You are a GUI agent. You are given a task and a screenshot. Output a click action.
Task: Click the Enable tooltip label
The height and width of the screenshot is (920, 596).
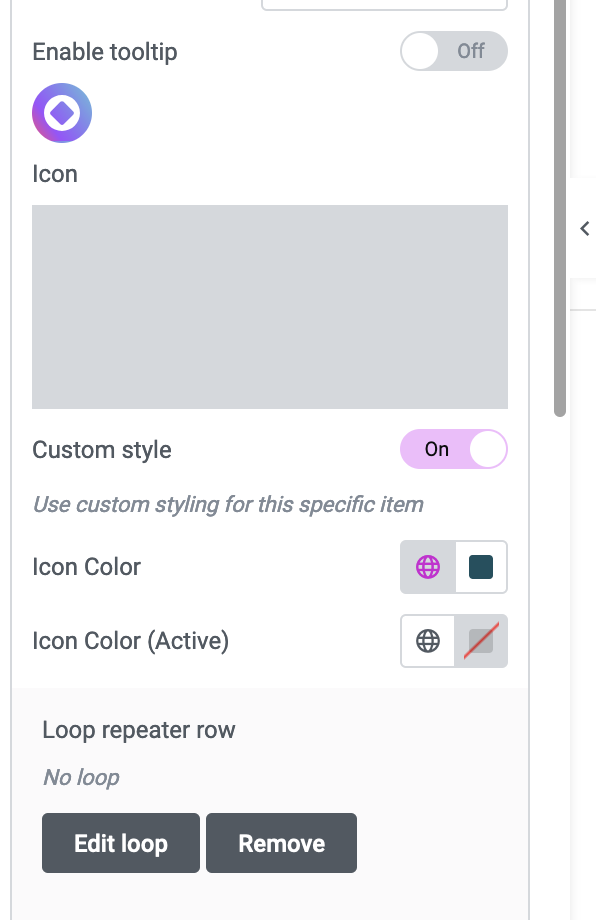pos(105,52)
